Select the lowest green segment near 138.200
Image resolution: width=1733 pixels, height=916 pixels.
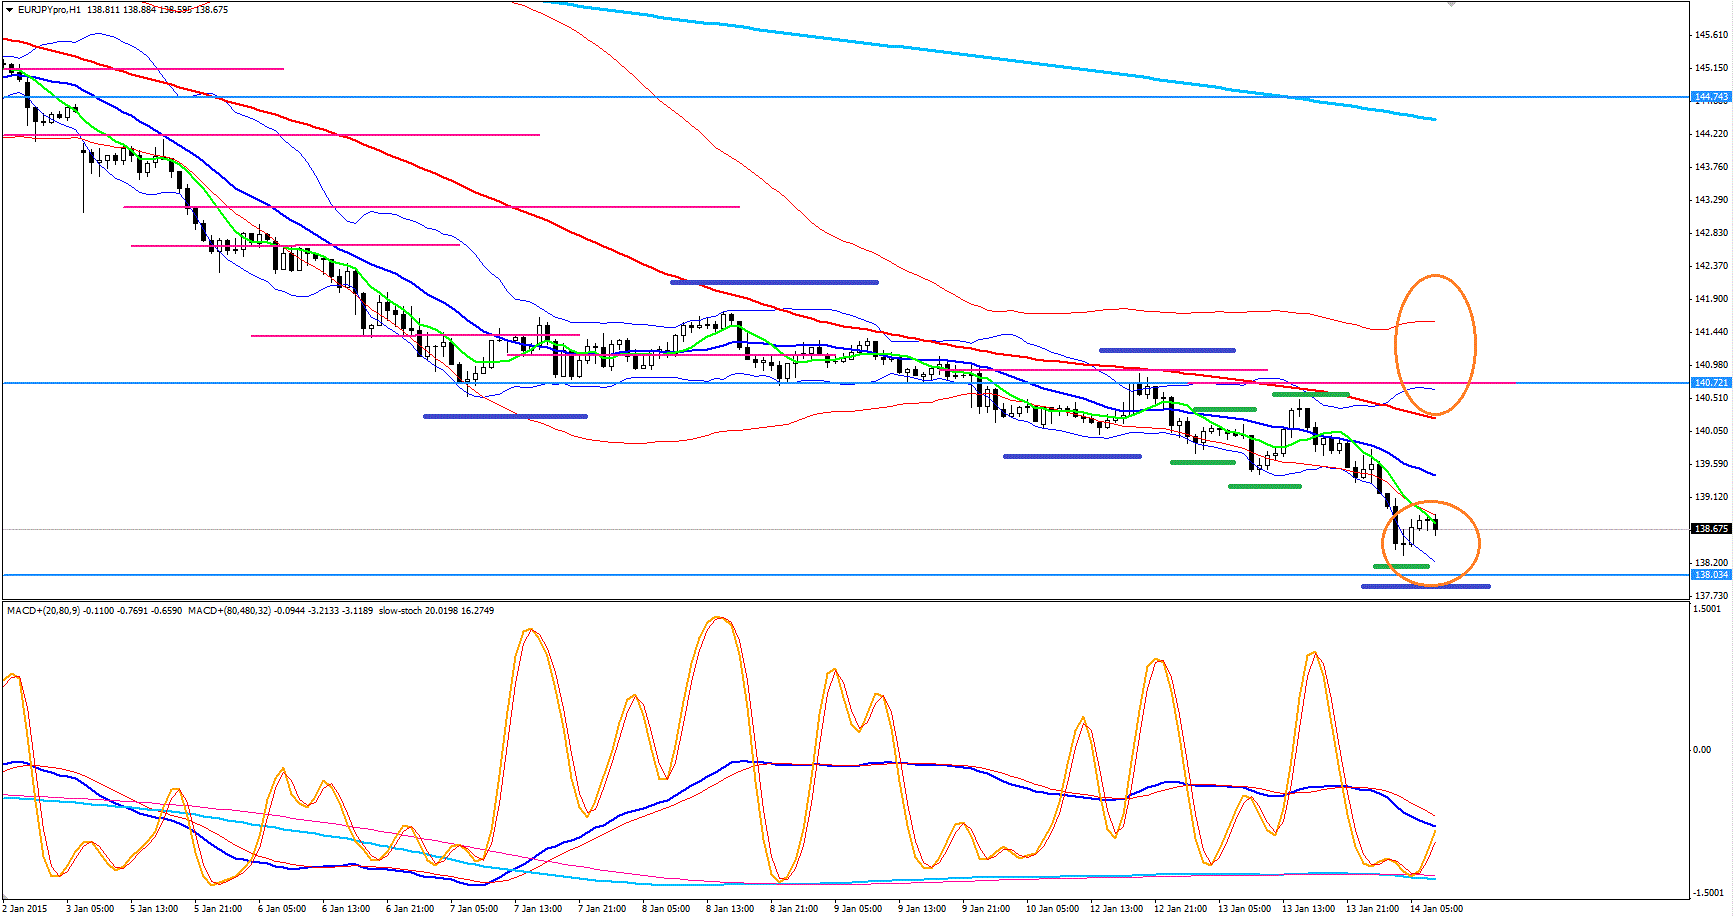(x=1401, y=566)
